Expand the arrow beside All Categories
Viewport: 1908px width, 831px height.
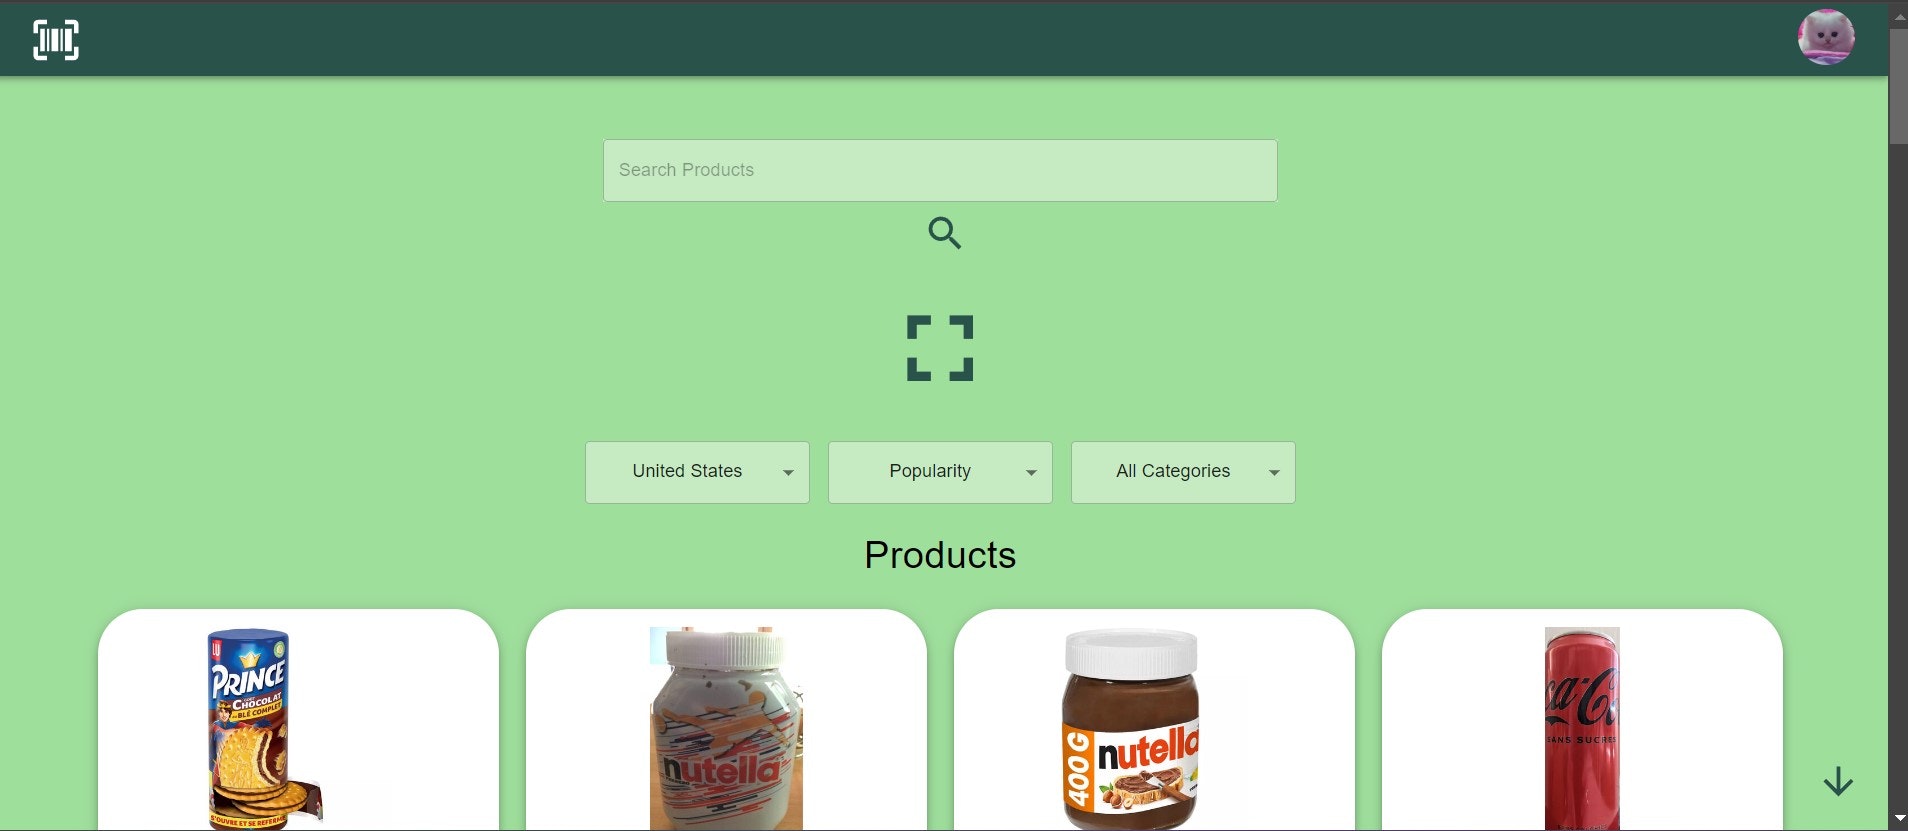[1274, 473]
